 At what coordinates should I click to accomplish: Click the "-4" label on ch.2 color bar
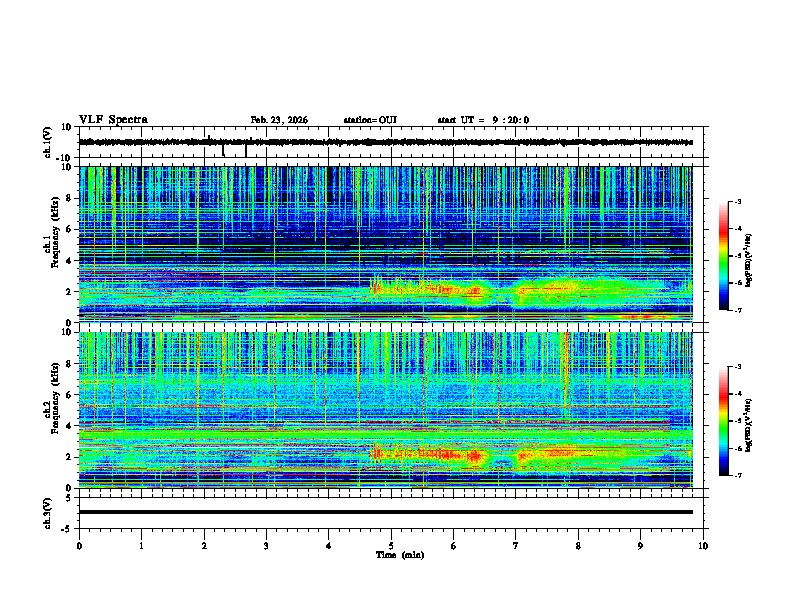(x=738, y=394)
